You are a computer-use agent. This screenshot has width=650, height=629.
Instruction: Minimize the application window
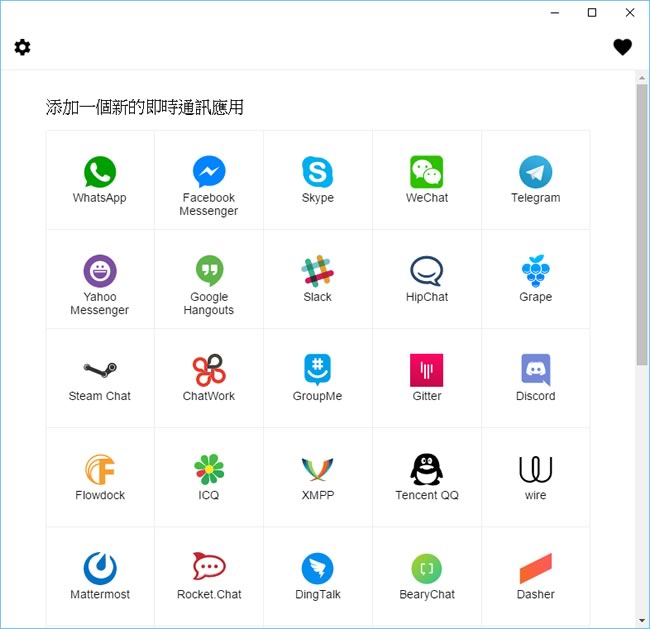(555, 13)
